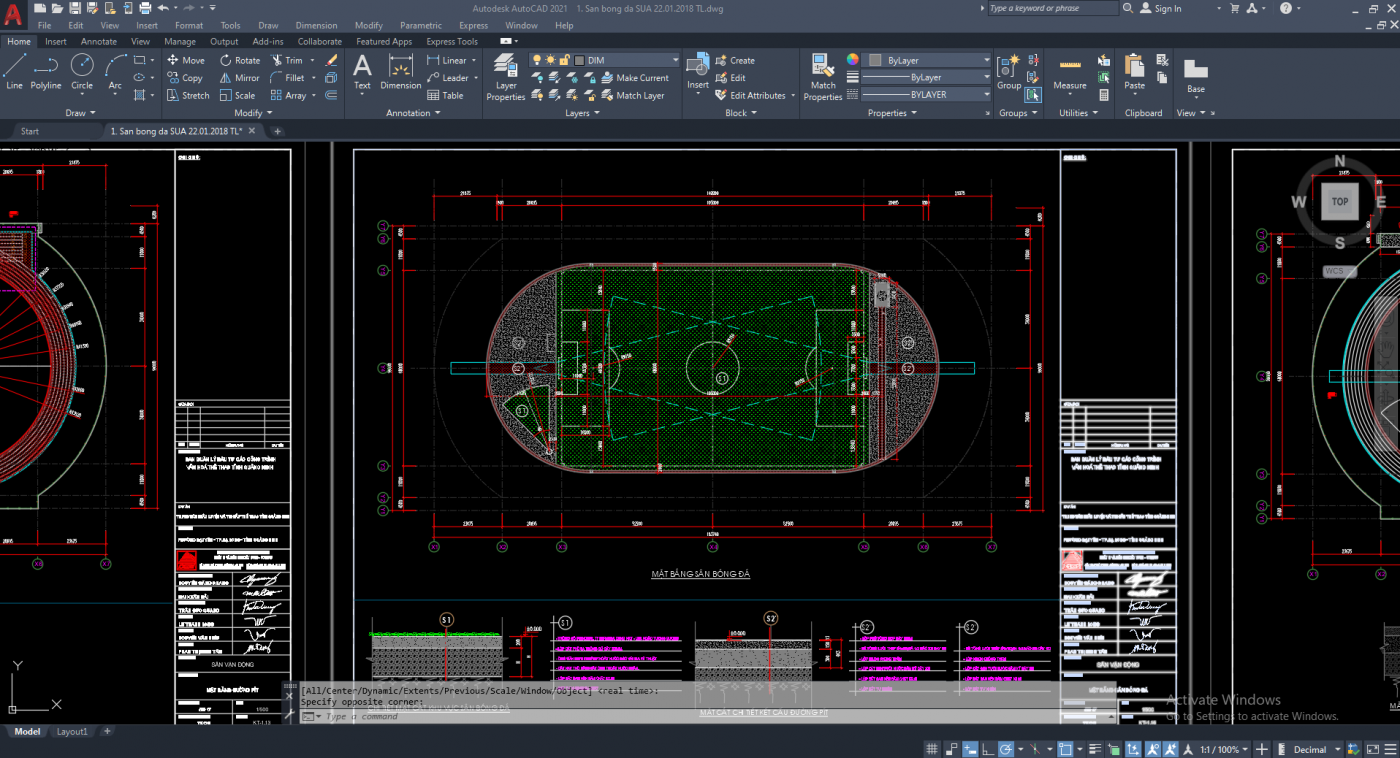Insert a Table annotation
This screenshot has width=1400, height=758.
tap(445, 96)
